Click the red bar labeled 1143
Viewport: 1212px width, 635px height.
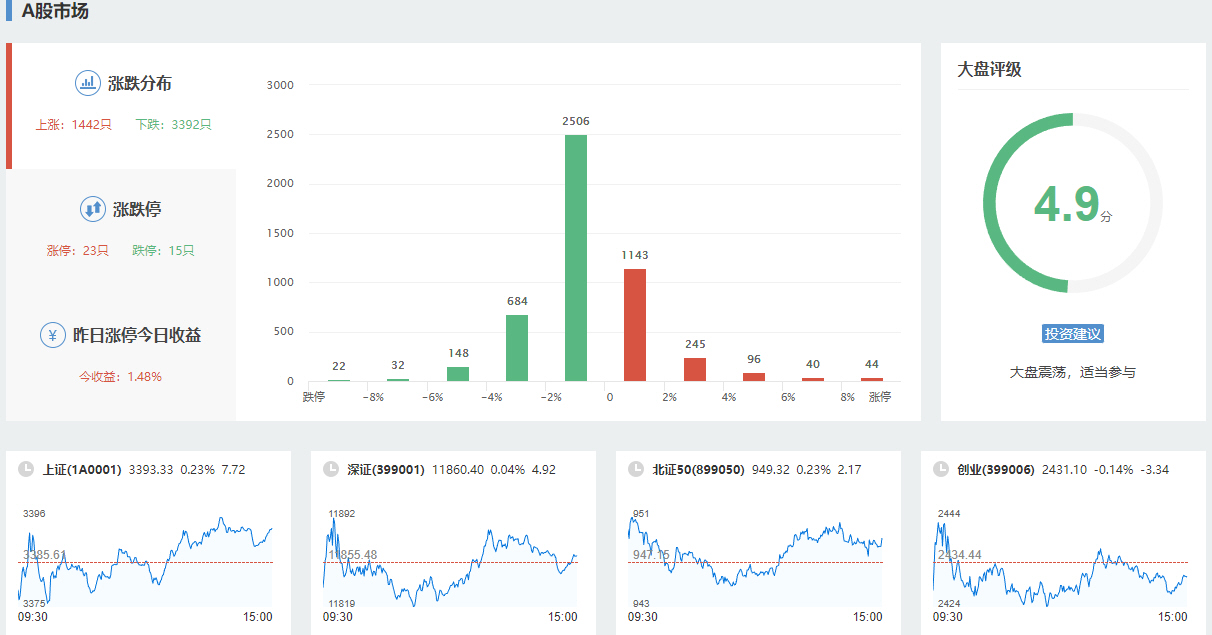[635, 325]
